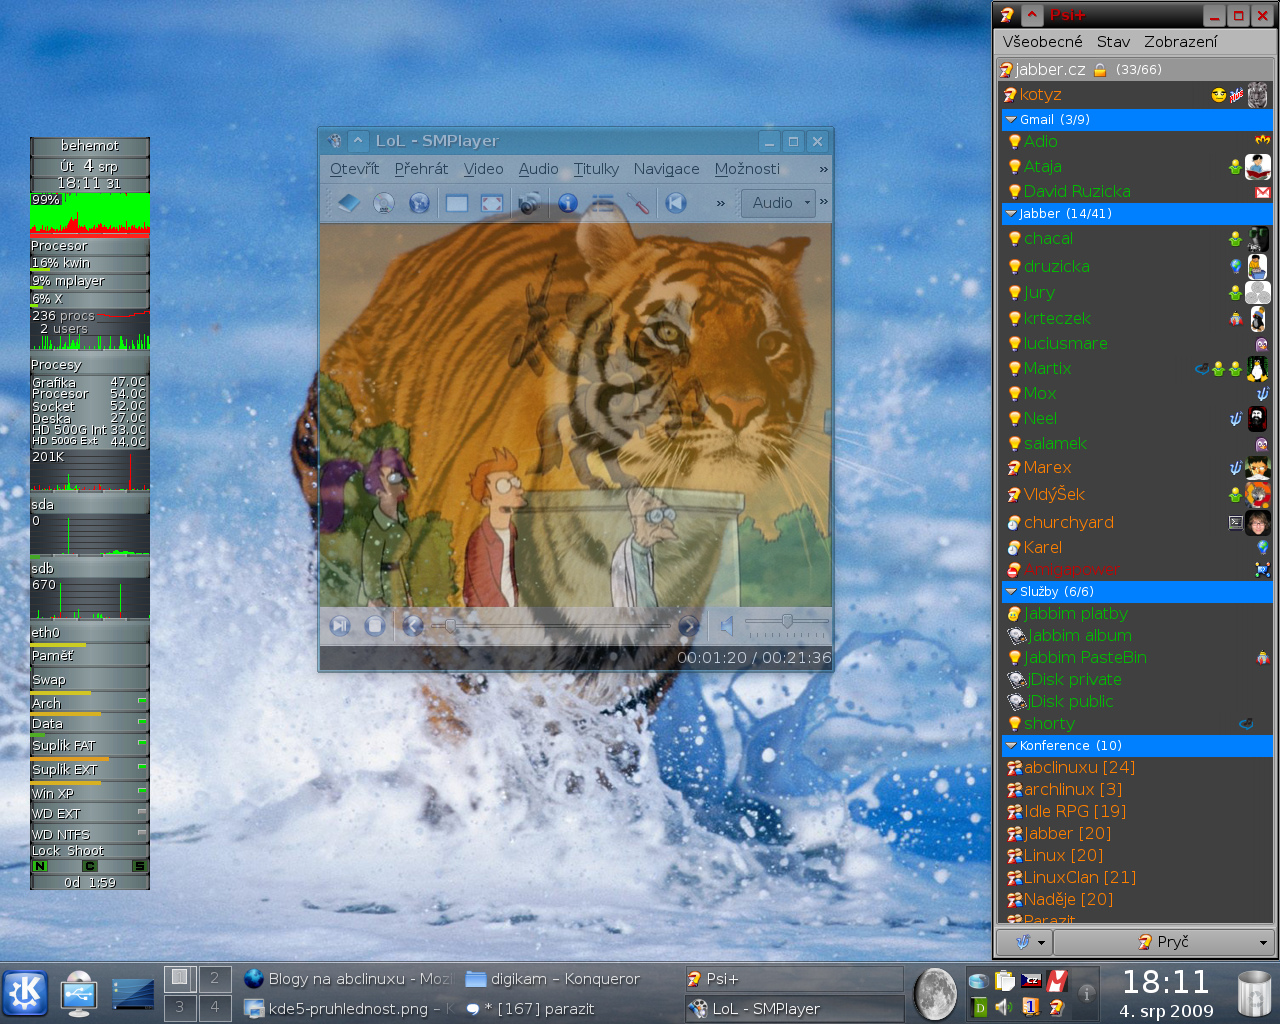Open the Video menu in SMPlayer

(484, 169)
